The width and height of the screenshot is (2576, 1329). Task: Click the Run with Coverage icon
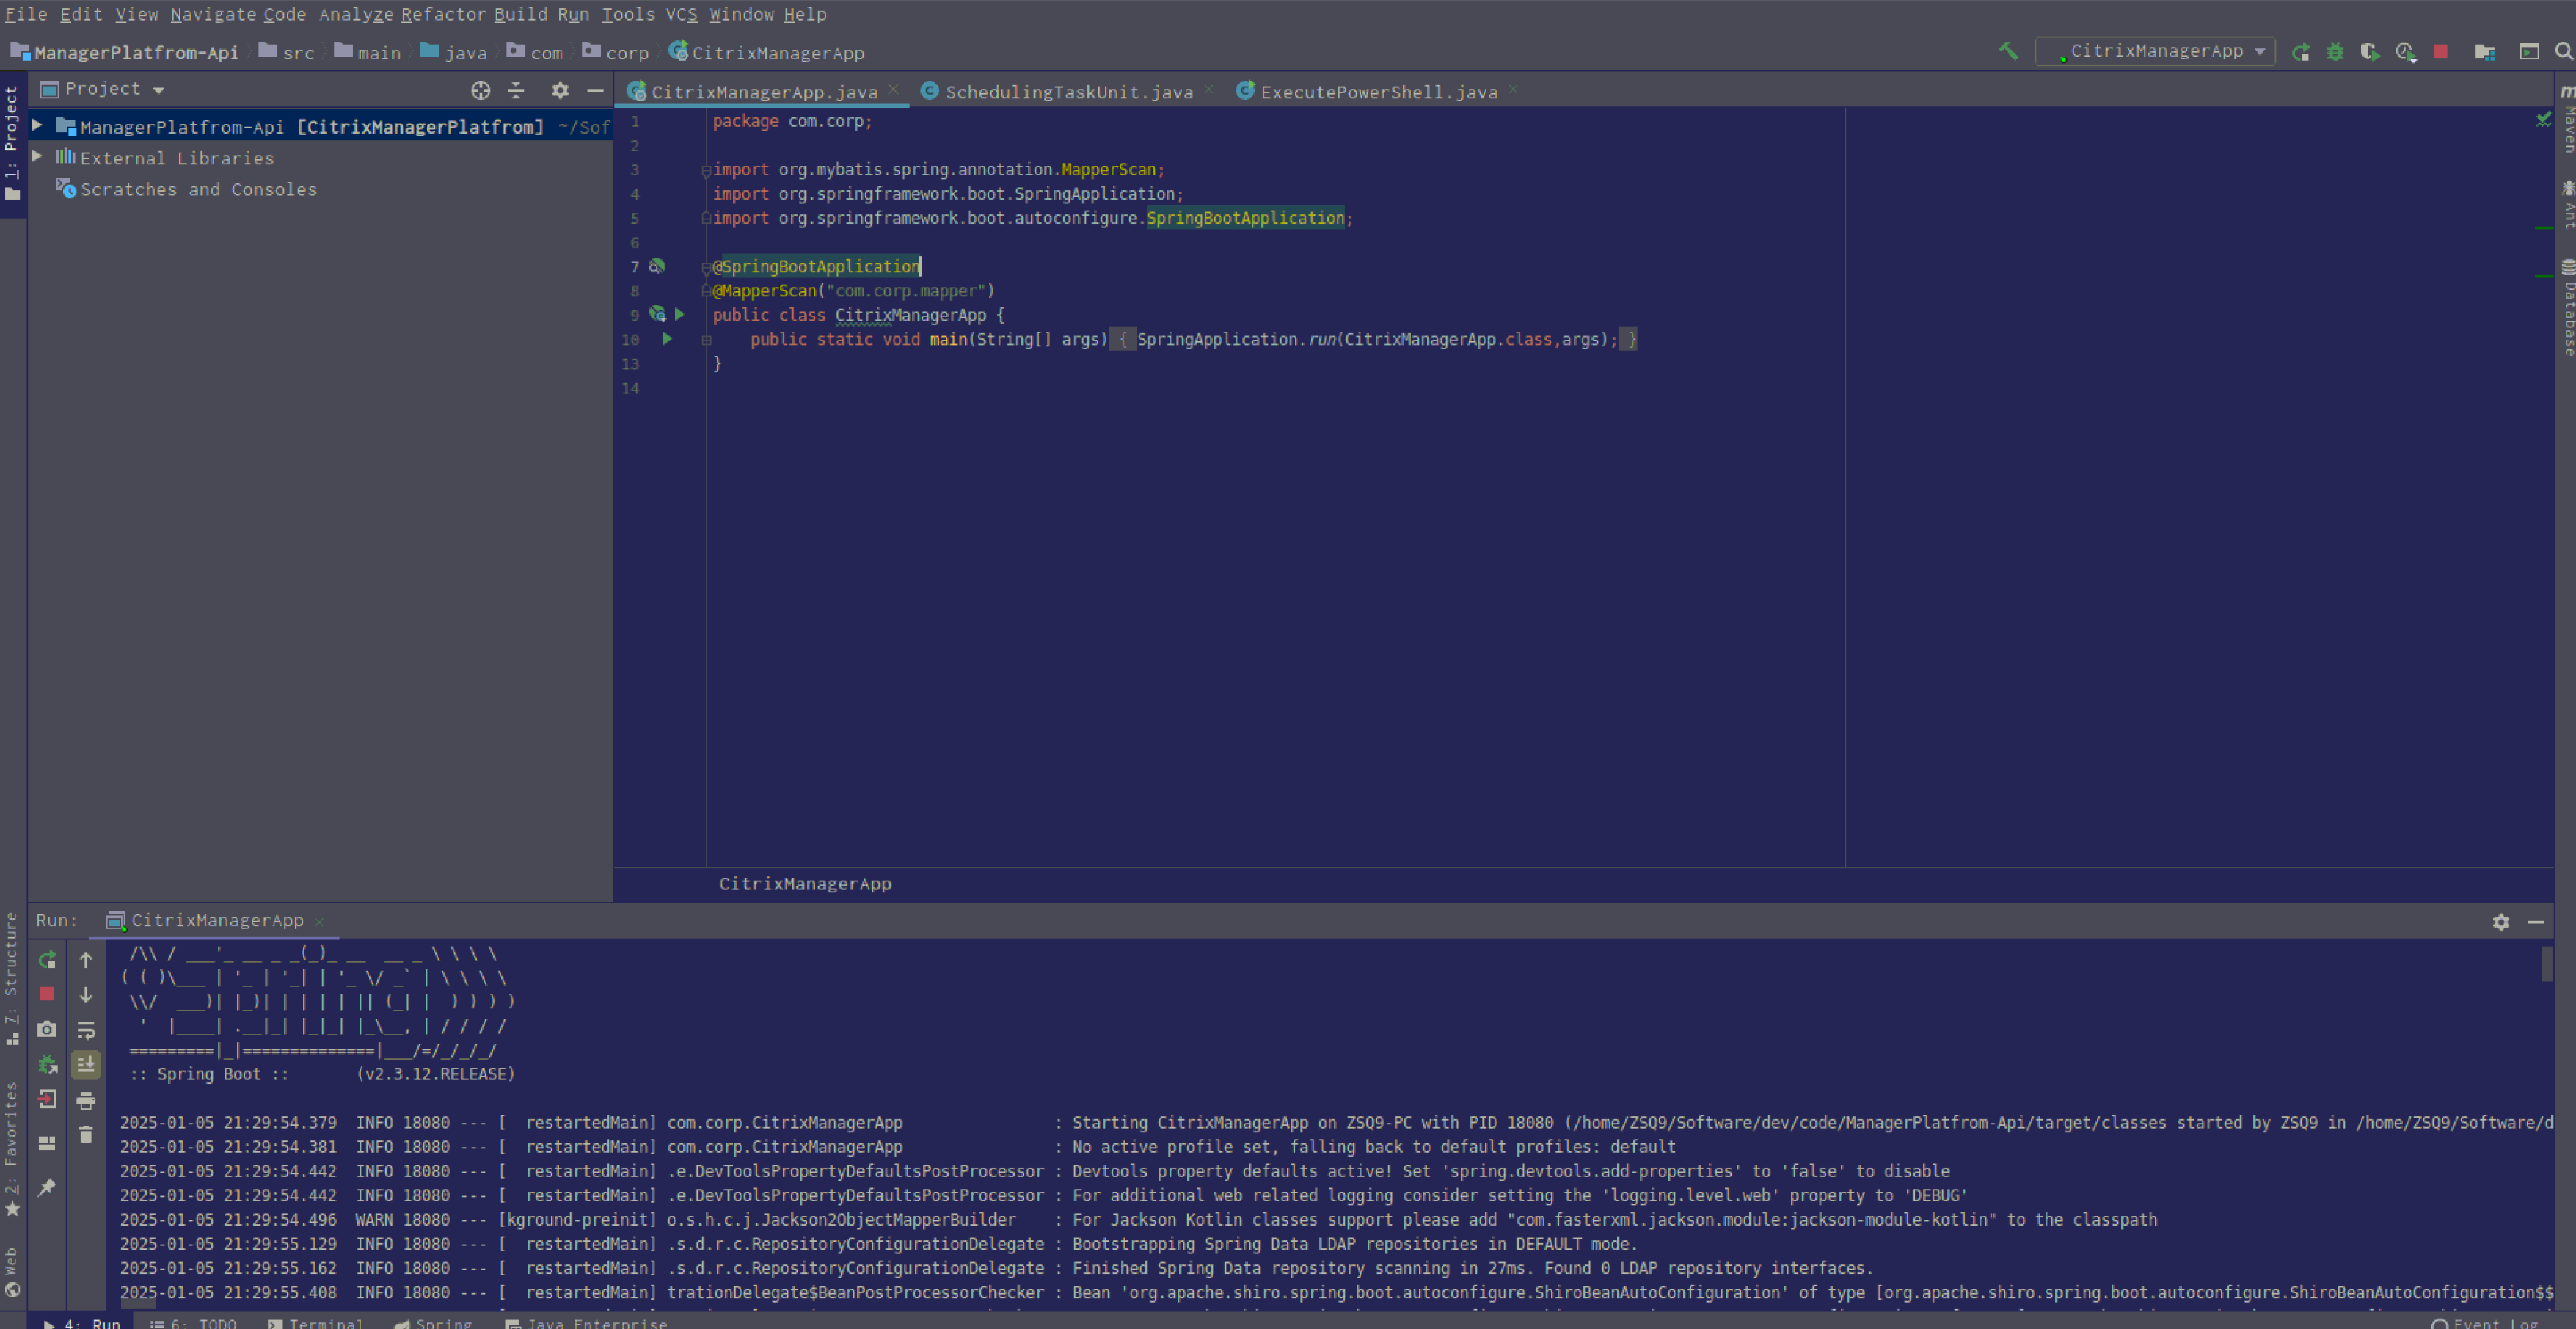click(x=2371, y=52)
